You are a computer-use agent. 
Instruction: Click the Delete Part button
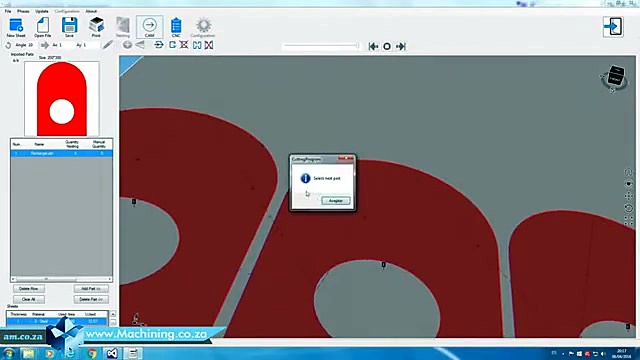point(91,299)
